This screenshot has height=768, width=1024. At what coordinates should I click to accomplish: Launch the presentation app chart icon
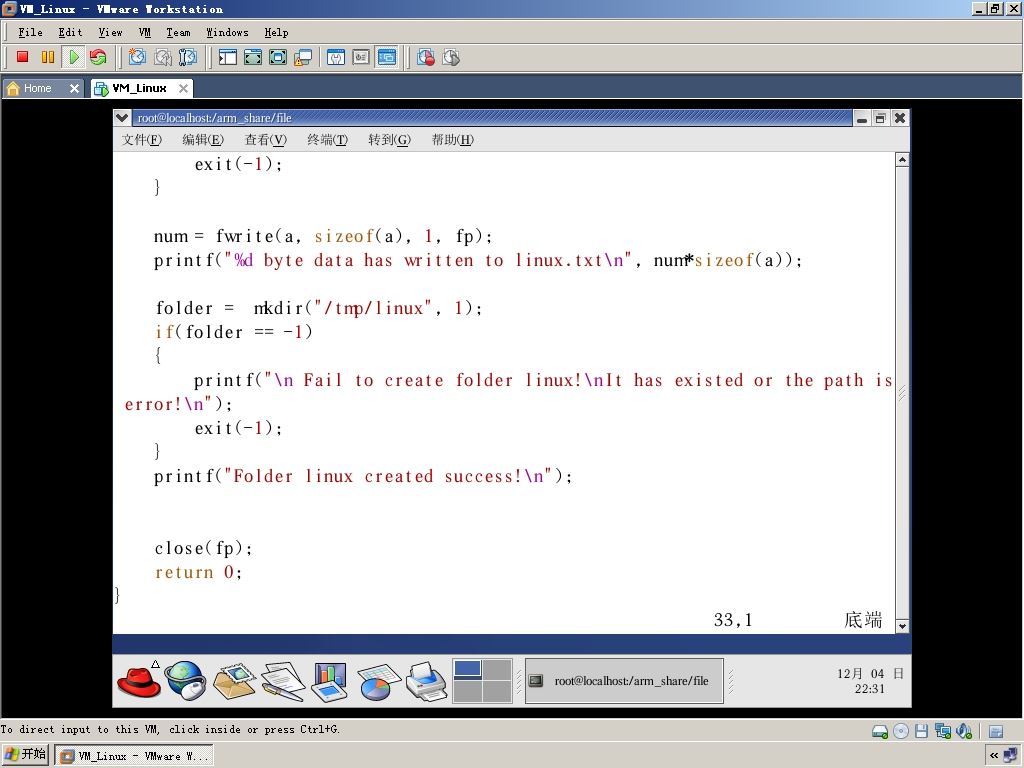(x=330, y=680)
